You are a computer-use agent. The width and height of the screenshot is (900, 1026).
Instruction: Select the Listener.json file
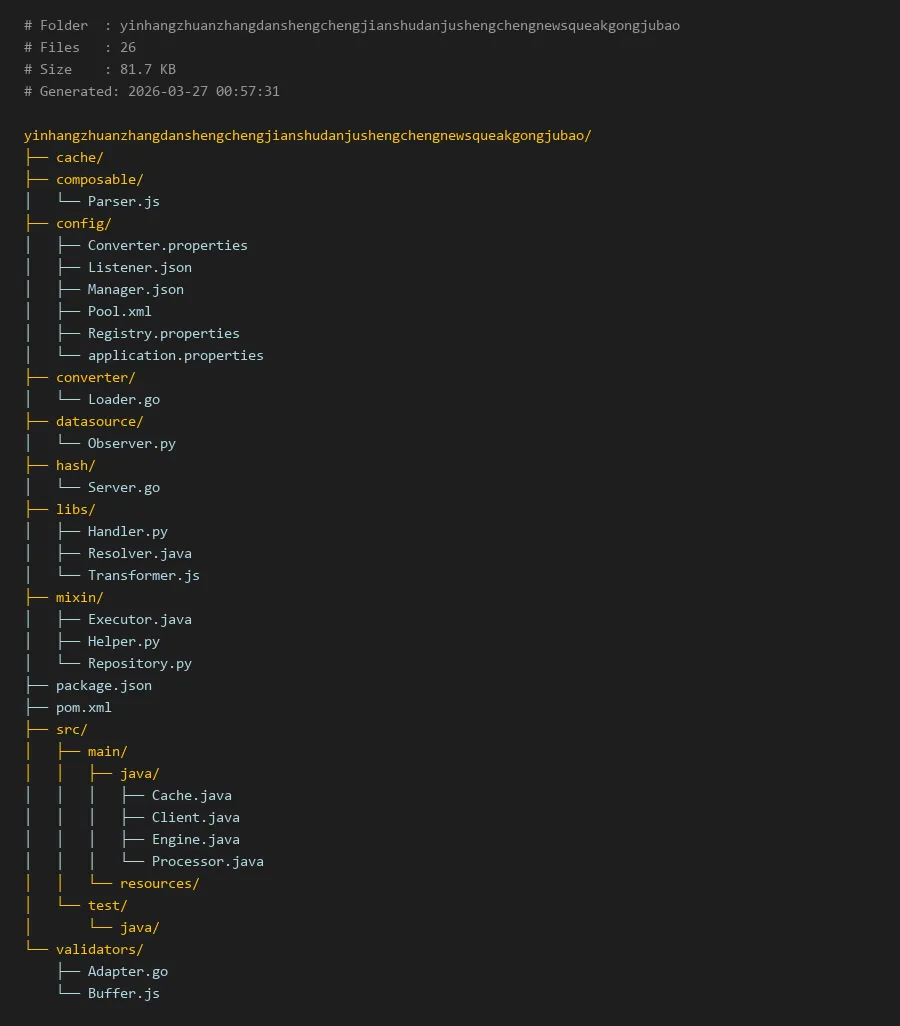[x=139, y=267]
